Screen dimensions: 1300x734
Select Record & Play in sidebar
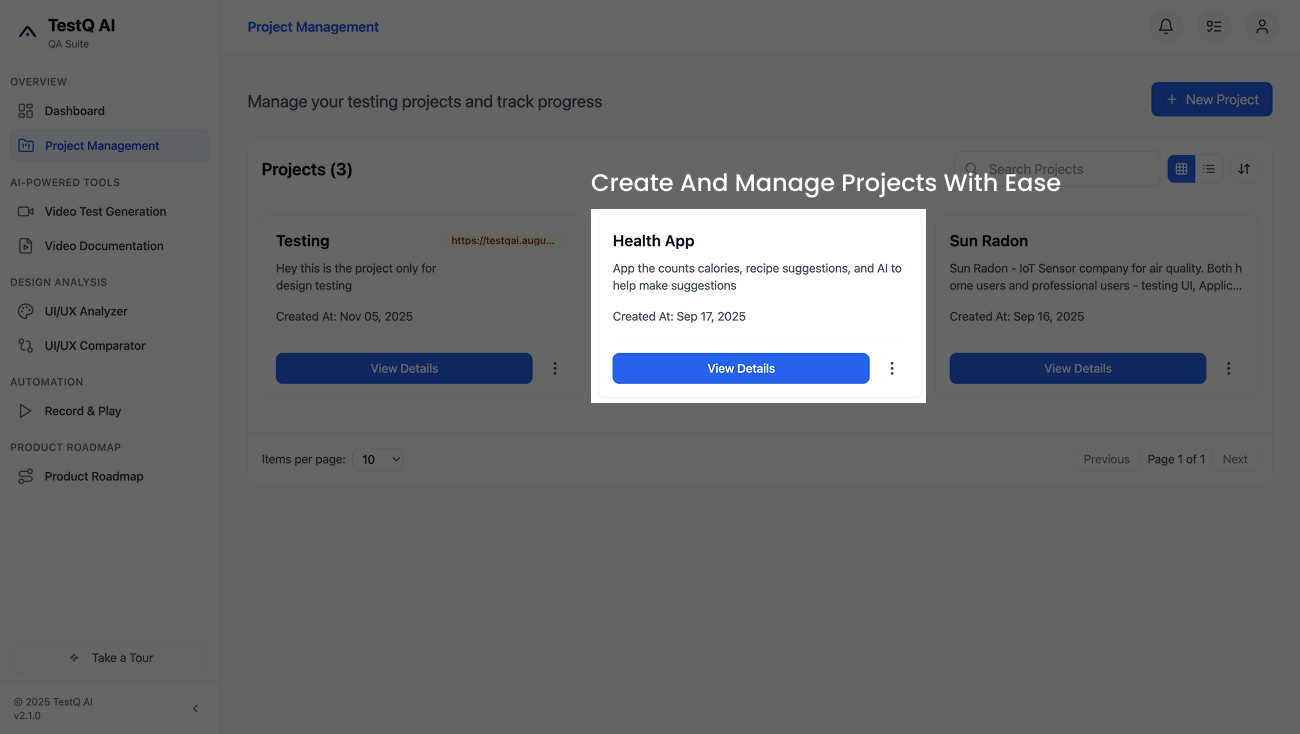(83, 411)
